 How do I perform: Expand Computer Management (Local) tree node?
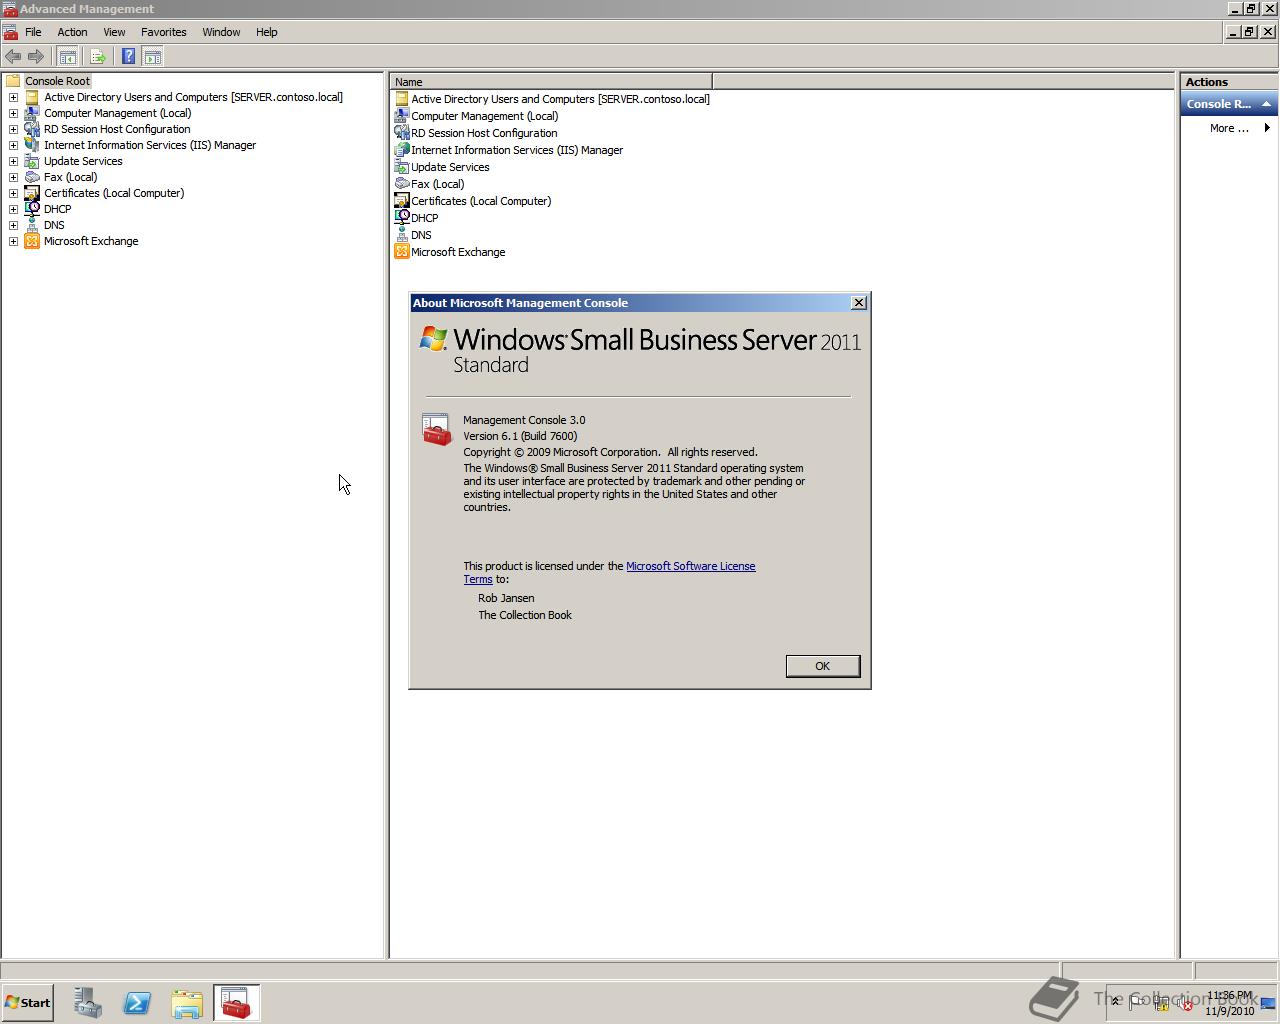click(13, 113)
